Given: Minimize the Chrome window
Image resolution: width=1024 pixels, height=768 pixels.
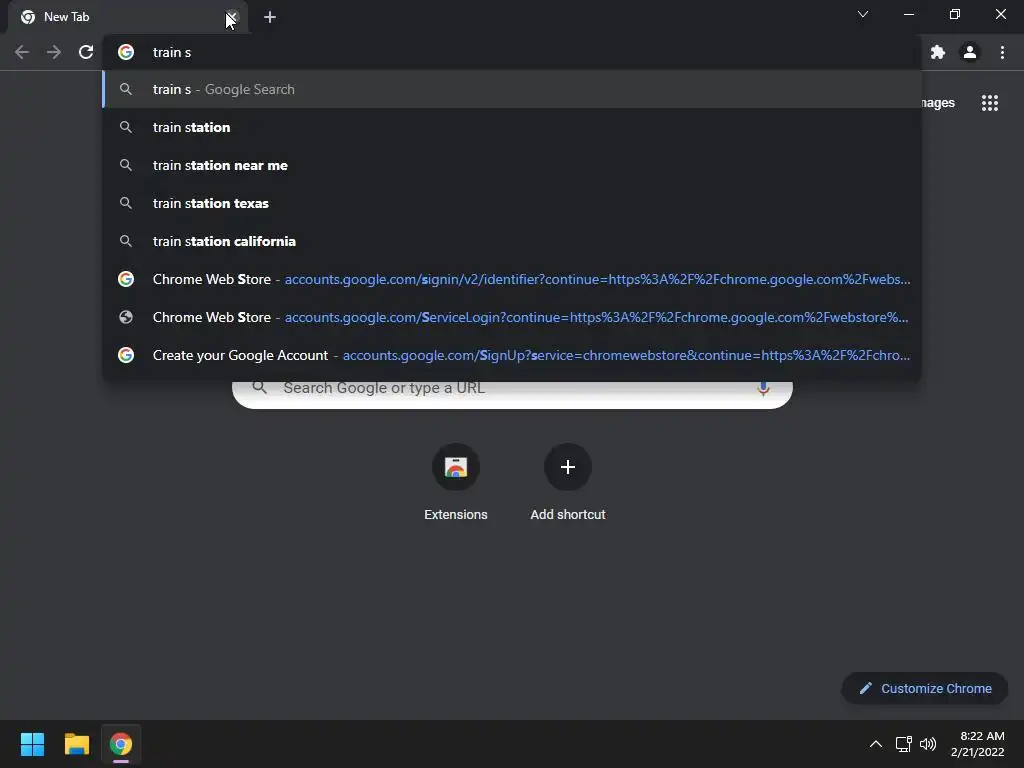Looking at the screenshot, I should click(x=908, y=14).
